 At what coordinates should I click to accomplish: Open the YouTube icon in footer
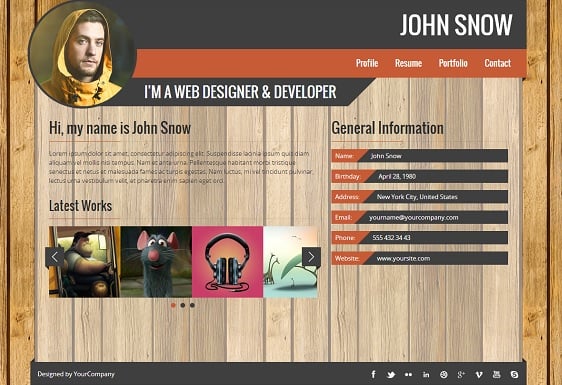click(x=496, y=374)
